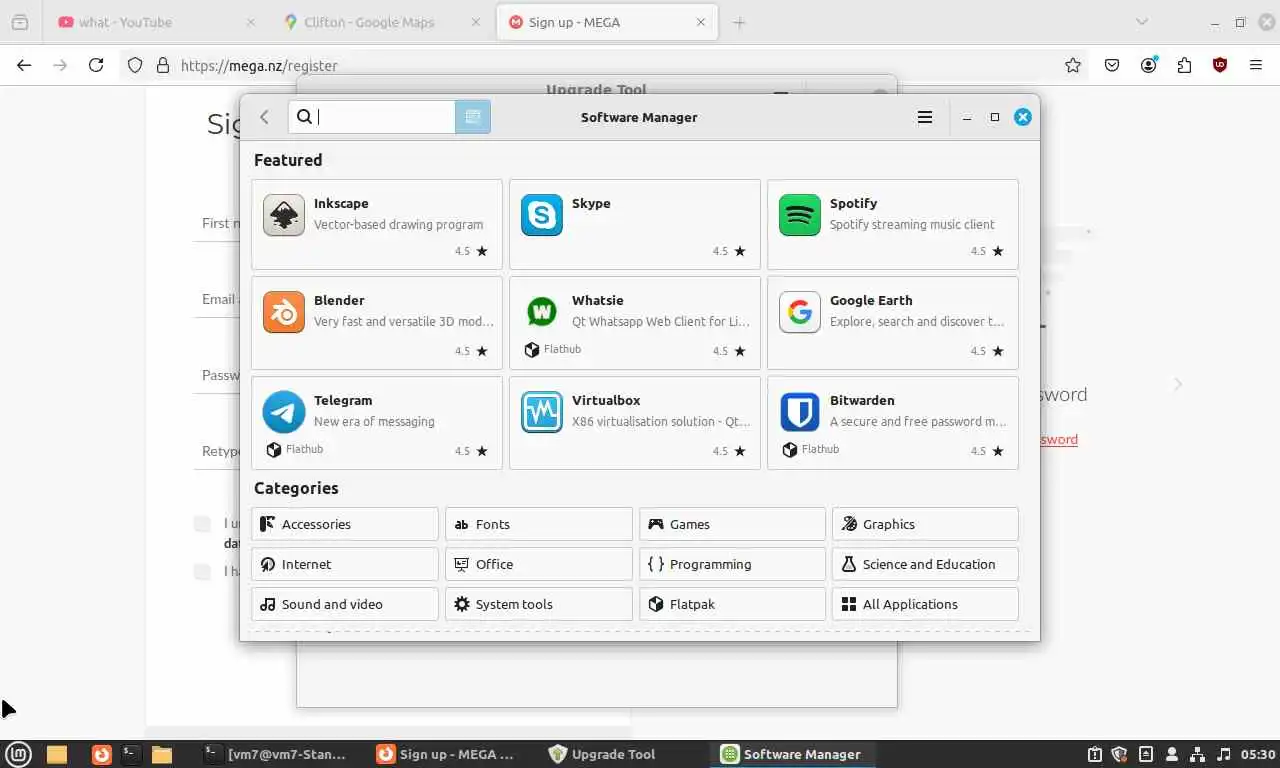Open the uBlock Origin extension icon
The width and height of the screenshot is (1280, 768).
coord(1220,65)
